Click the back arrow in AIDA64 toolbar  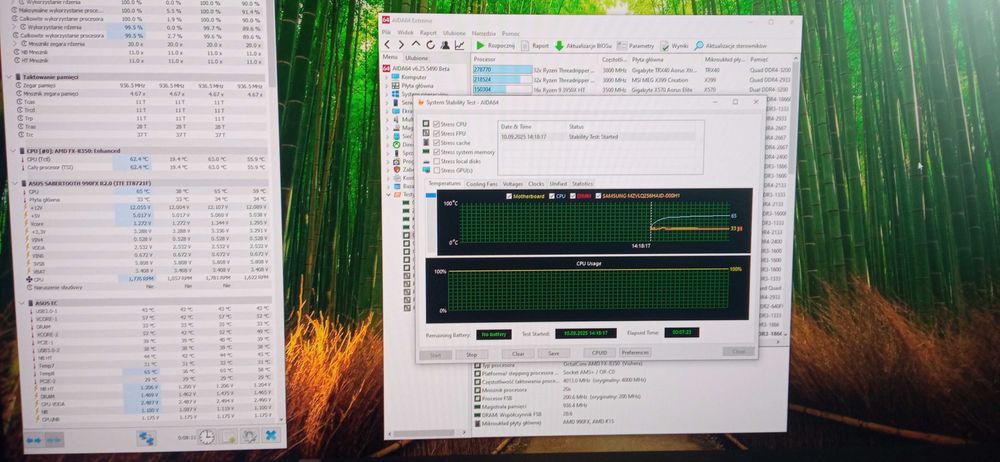pyautogui.click(x=386, y=45)
